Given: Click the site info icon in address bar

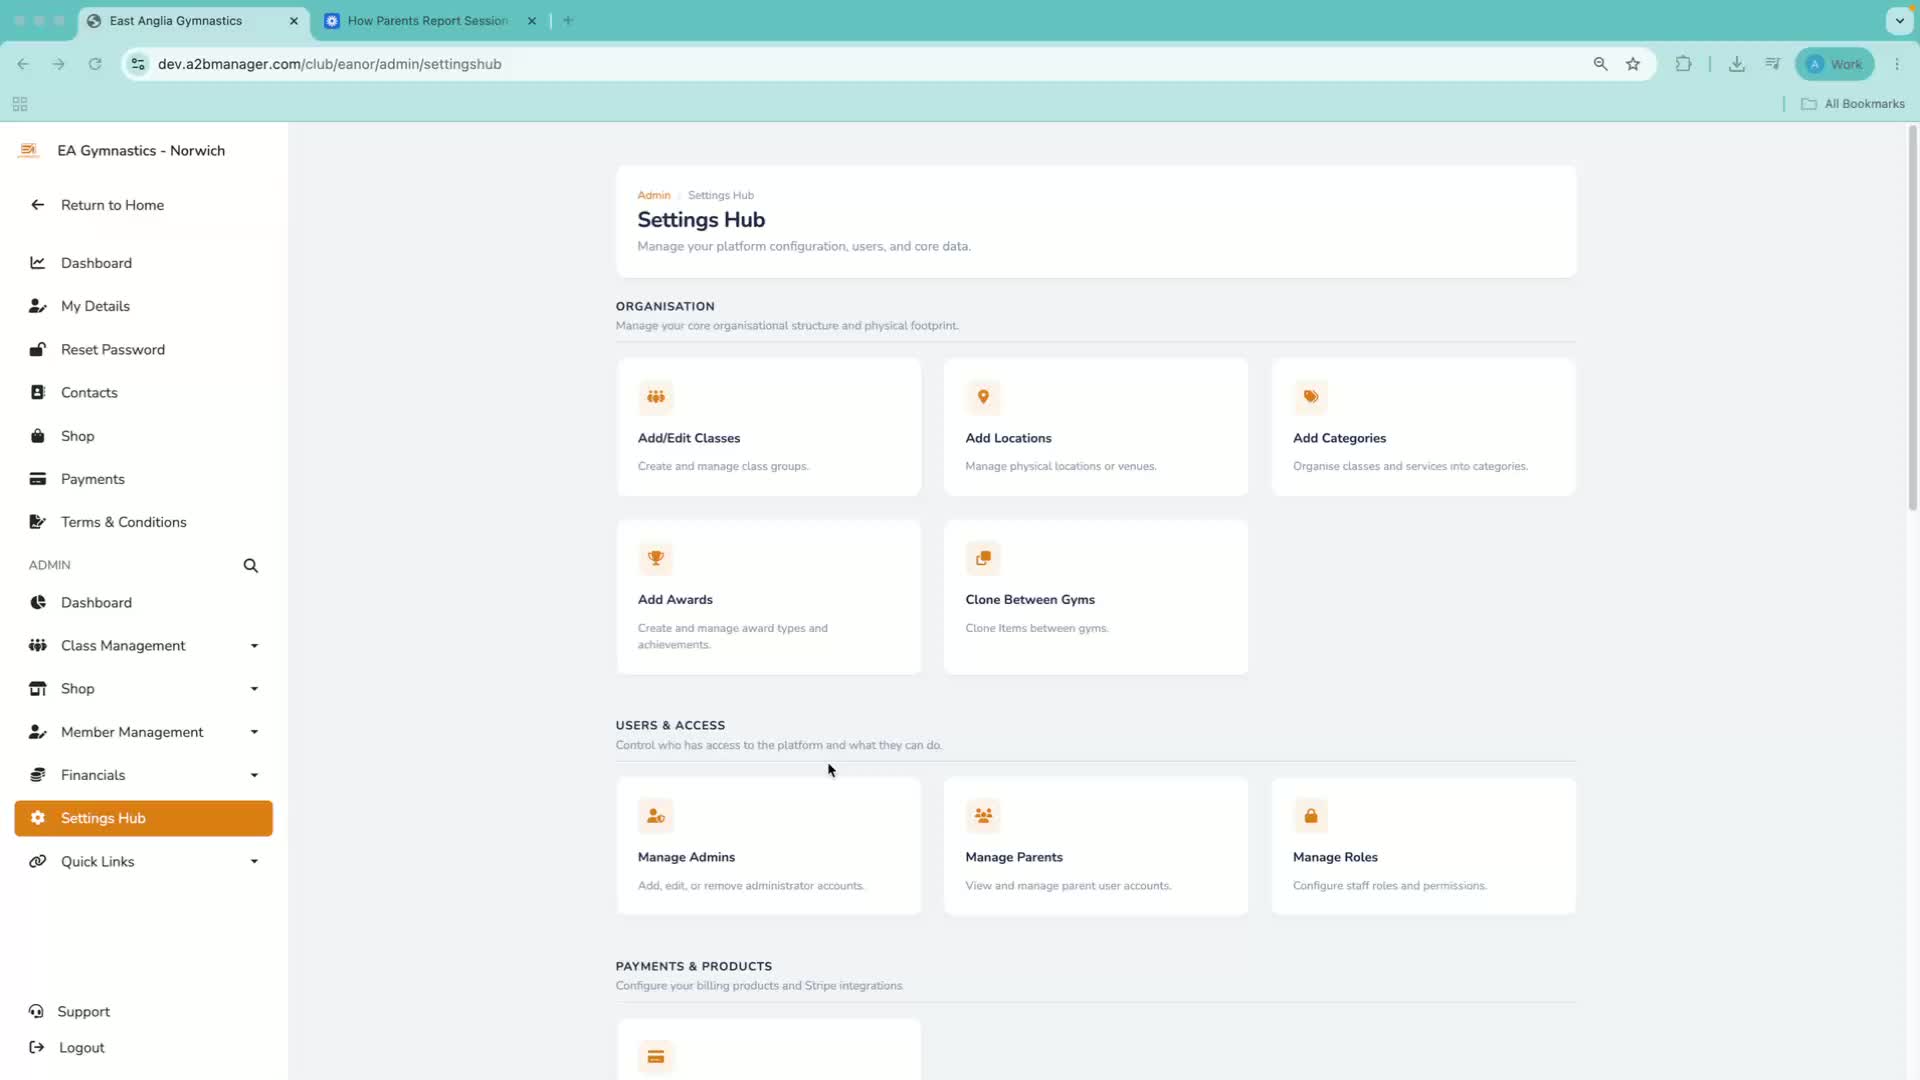Looking at the screenshot, I should 138,64.
